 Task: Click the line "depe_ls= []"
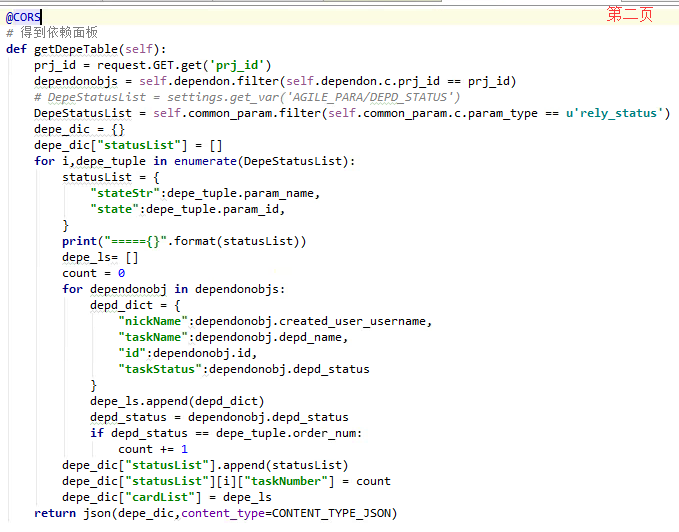click(100, 258)
